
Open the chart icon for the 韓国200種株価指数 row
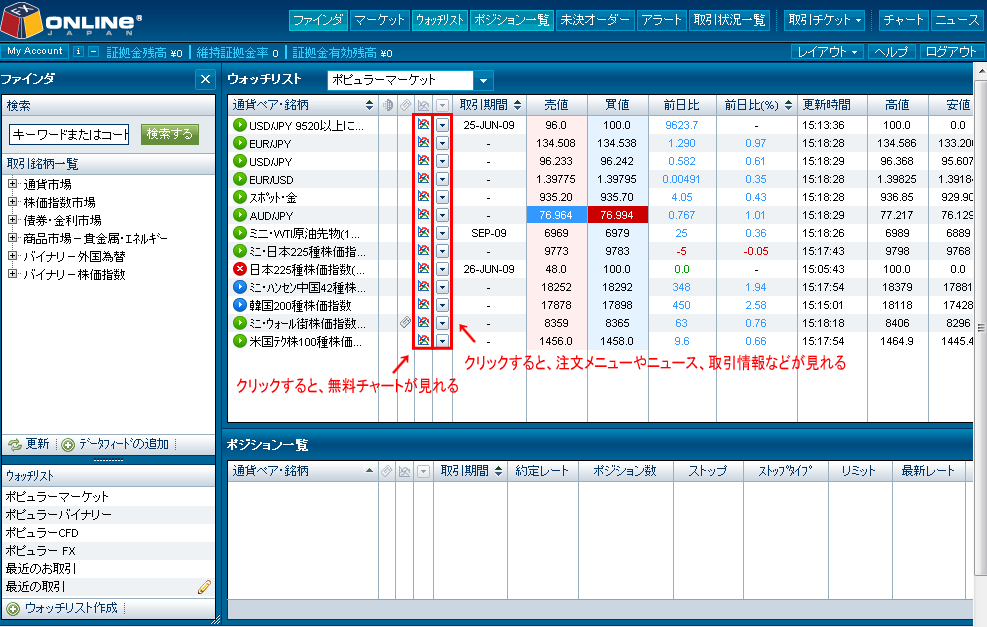coord(424,305)
